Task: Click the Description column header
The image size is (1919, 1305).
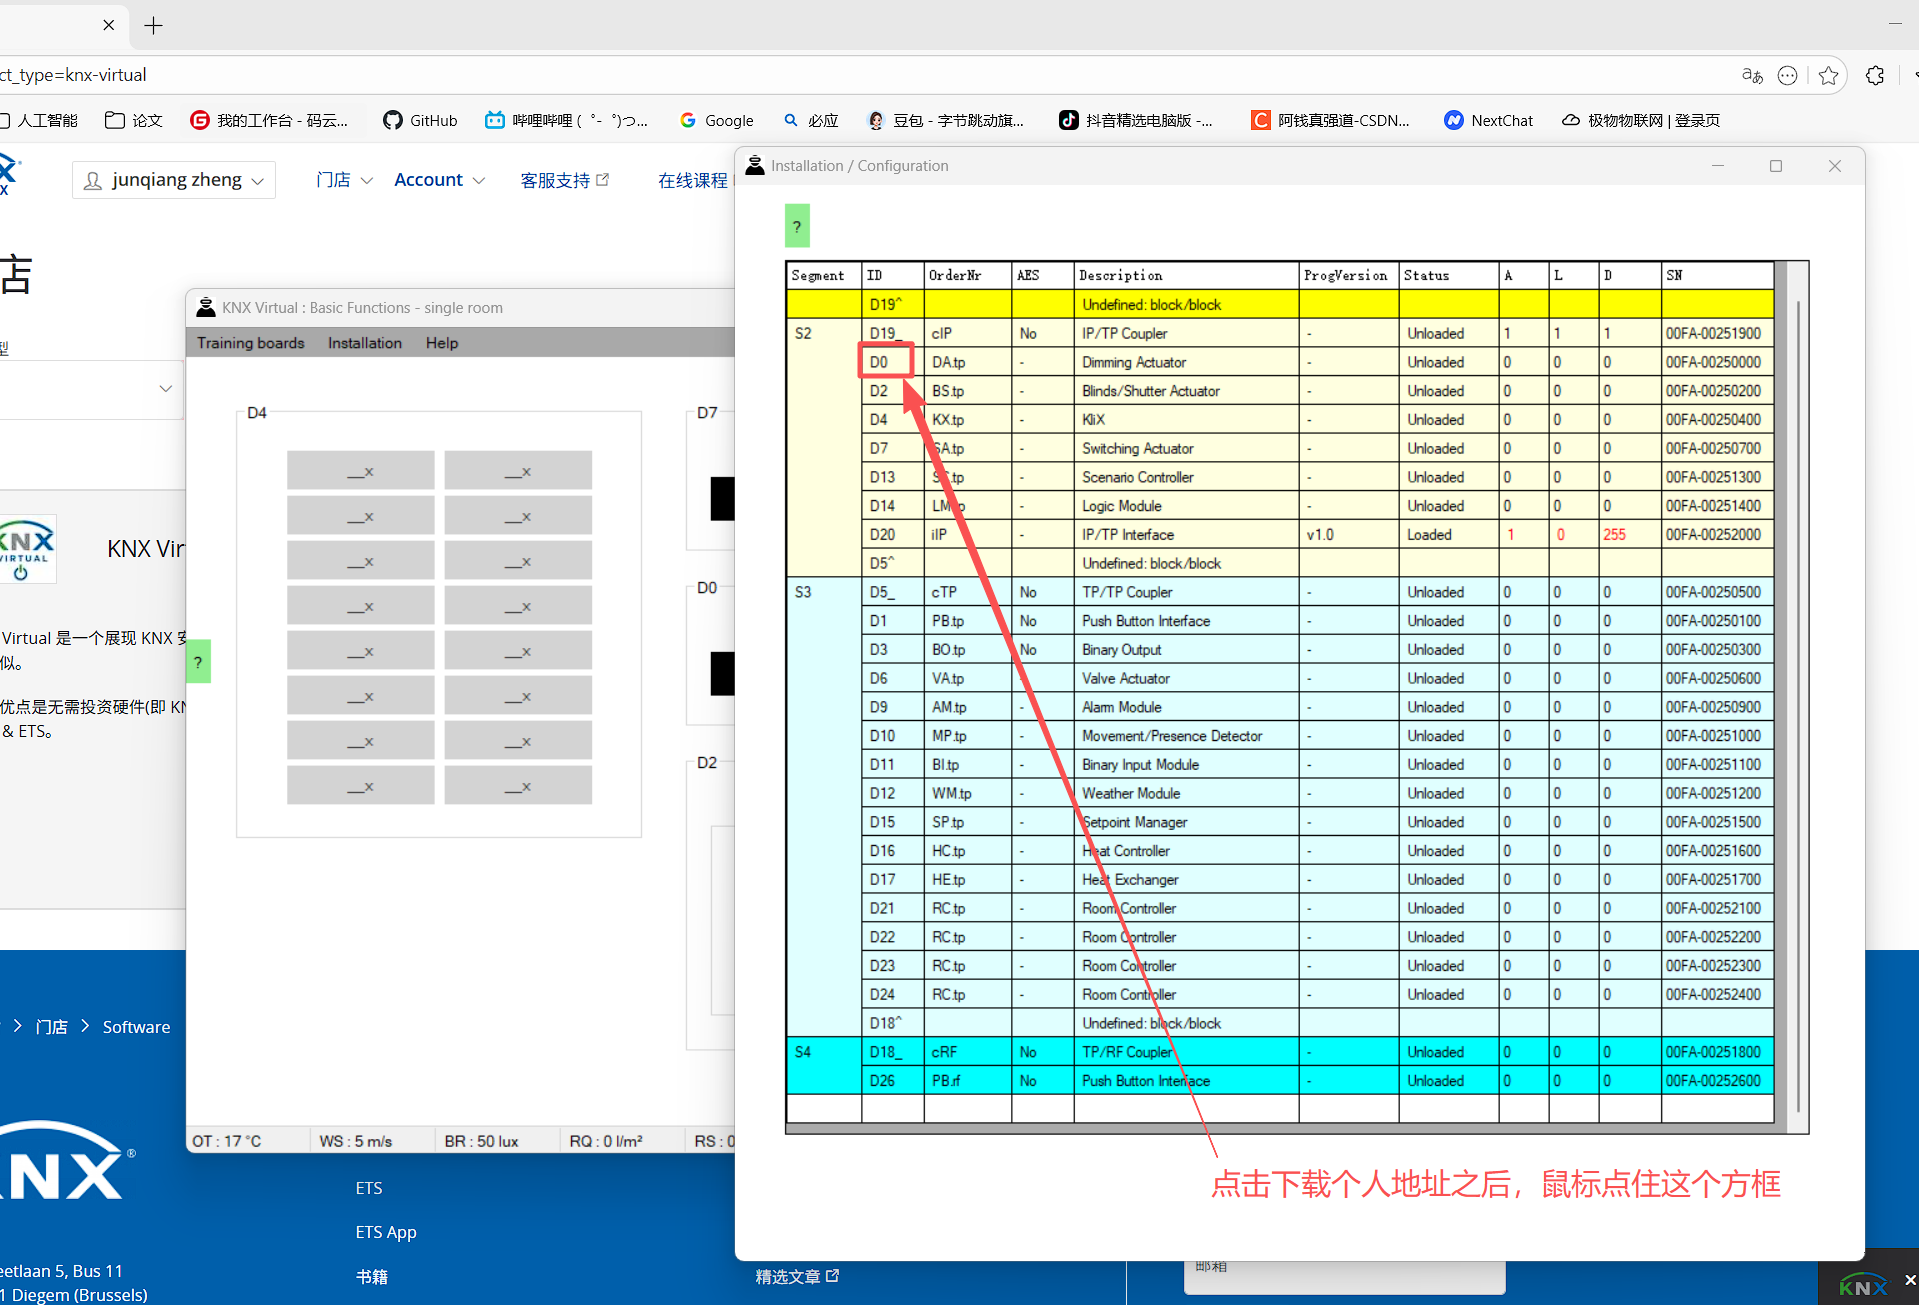Action: click(1186, 275)
